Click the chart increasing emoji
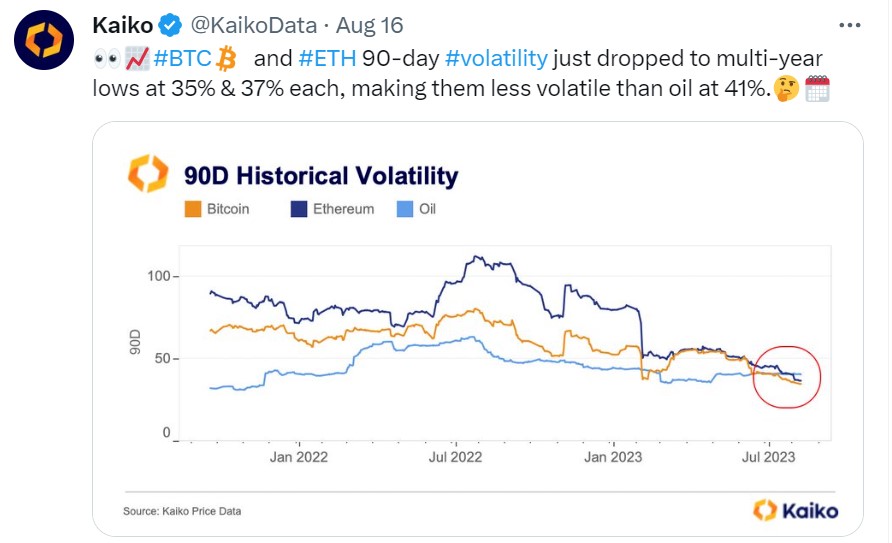 pyautogui.click(x=137, y=59)
